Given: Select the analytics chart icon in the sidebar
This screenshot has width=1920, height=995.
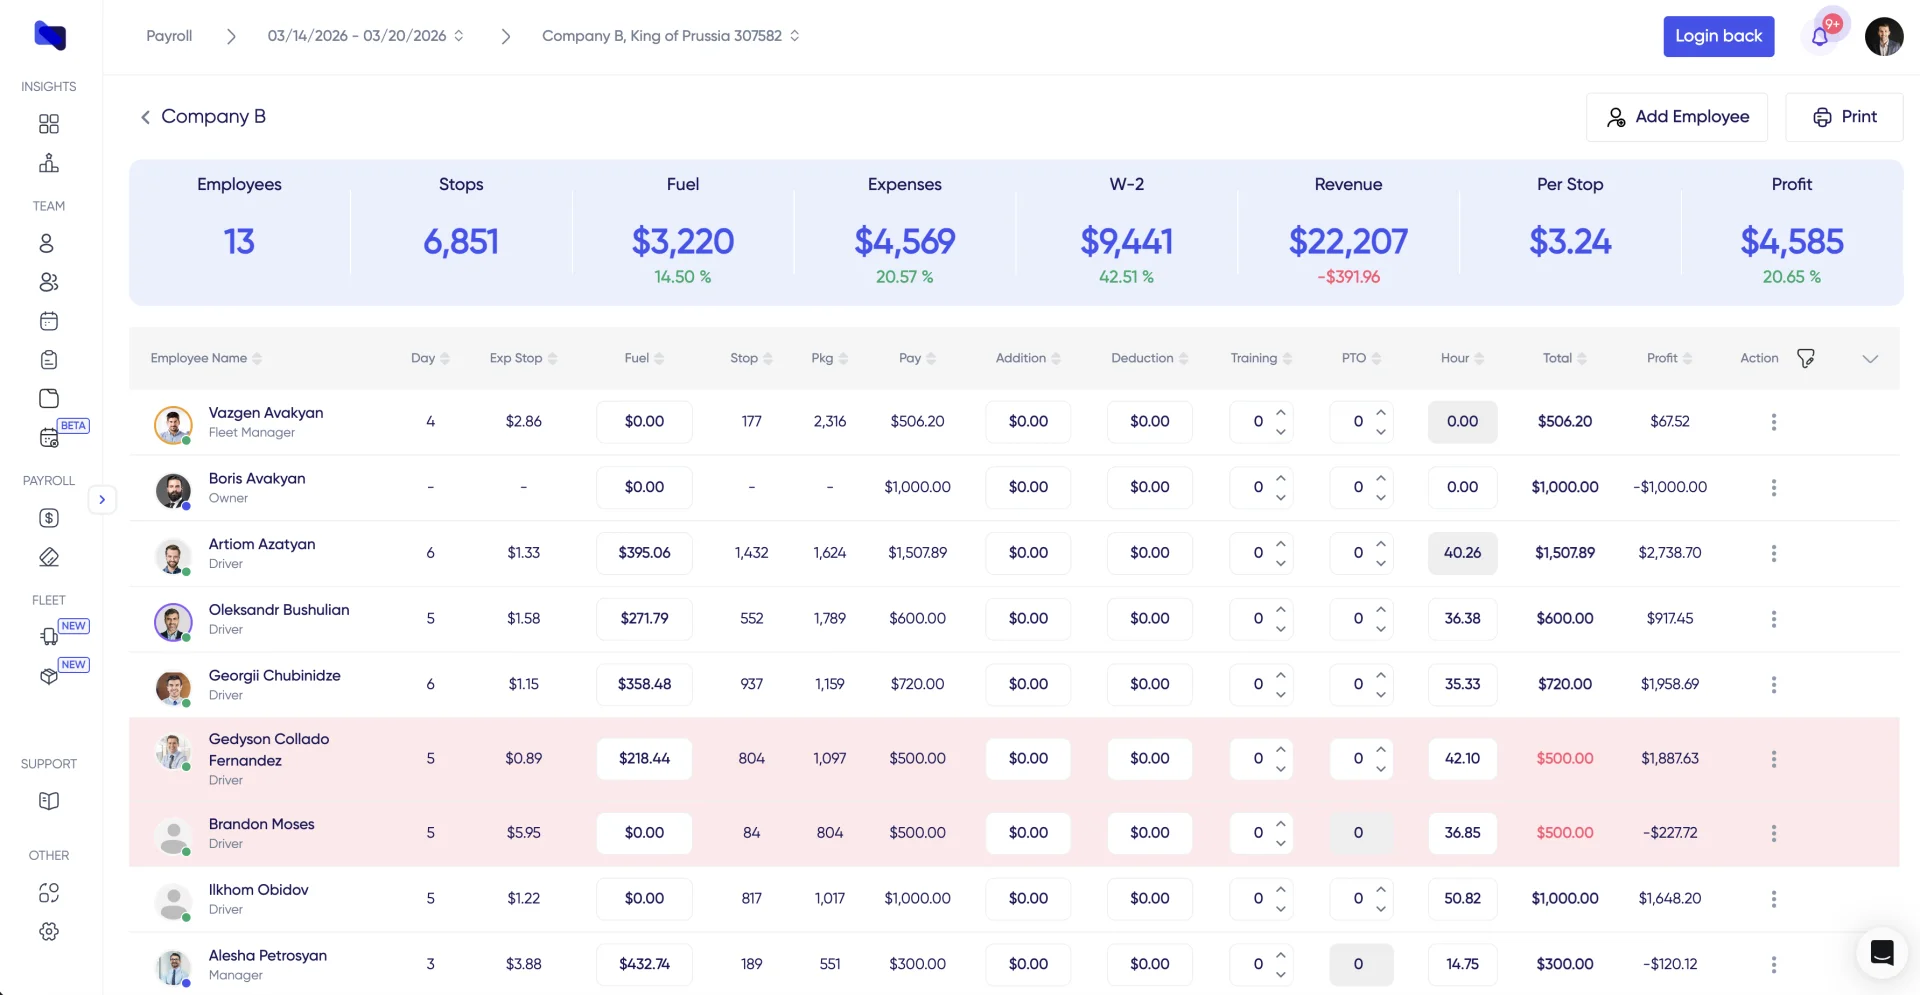Looking at the screenshot, I should coord(48,163).
